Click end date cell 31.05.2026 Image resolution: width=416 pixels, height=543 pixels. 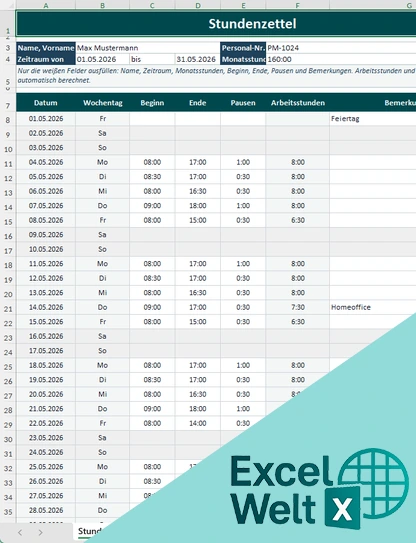(197, 59)
